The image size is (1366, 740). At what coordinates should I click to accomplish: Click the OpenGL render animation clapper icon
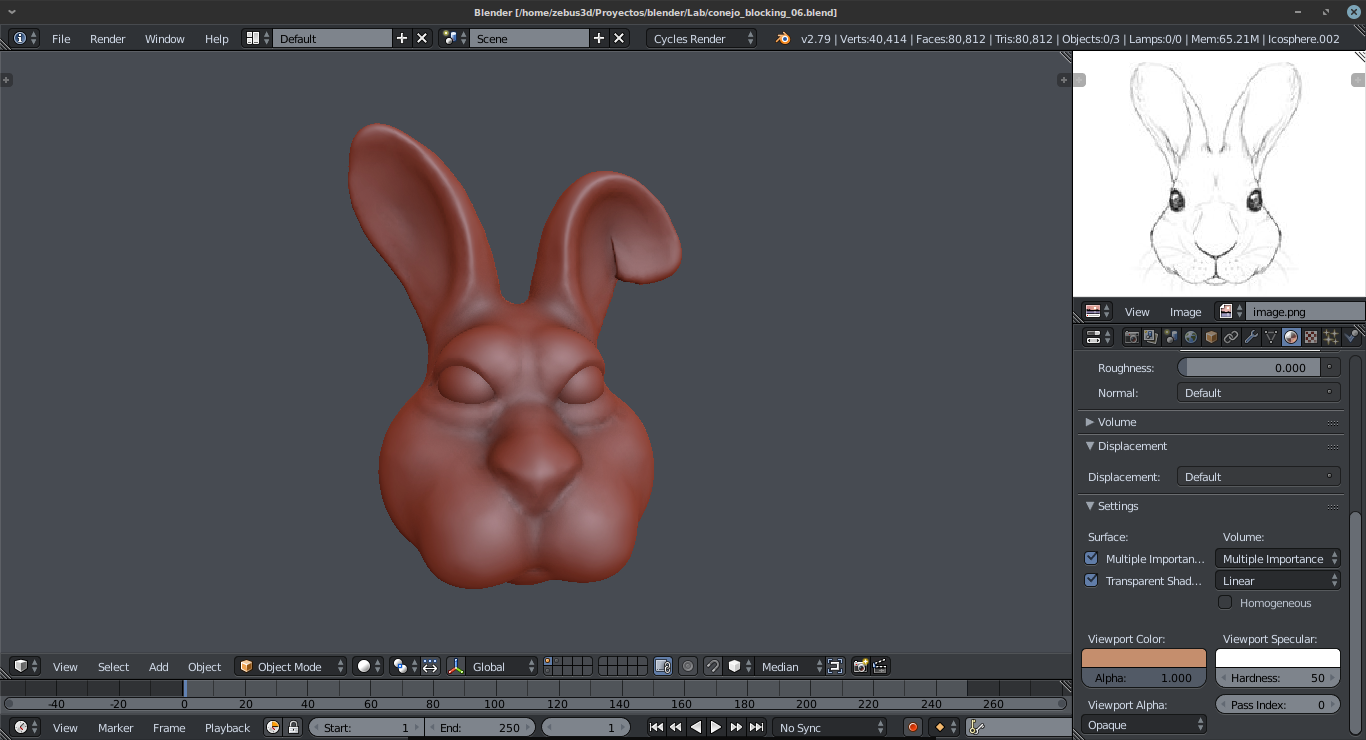[x=880, y=666]
